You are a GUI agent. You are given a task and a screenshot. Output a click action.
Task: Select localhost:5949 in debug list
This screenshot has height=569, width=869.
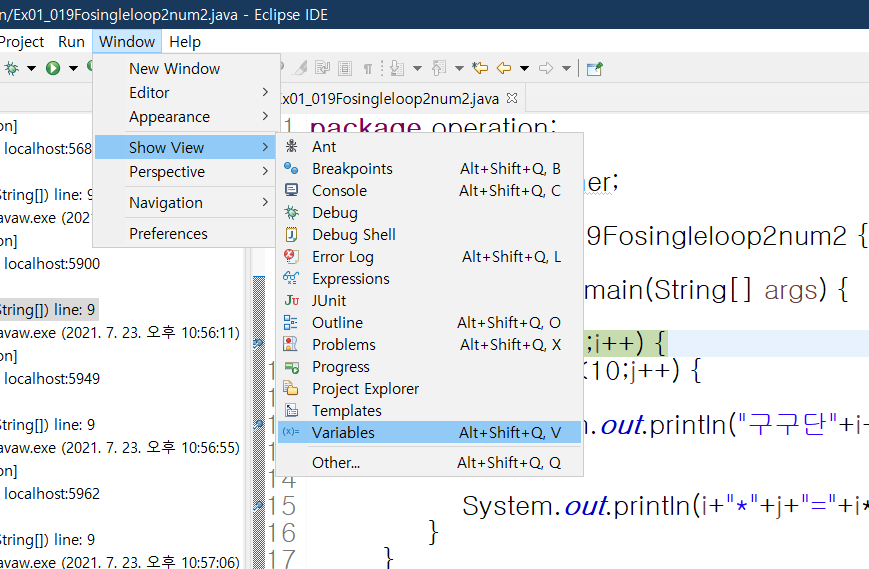[52, 378]
